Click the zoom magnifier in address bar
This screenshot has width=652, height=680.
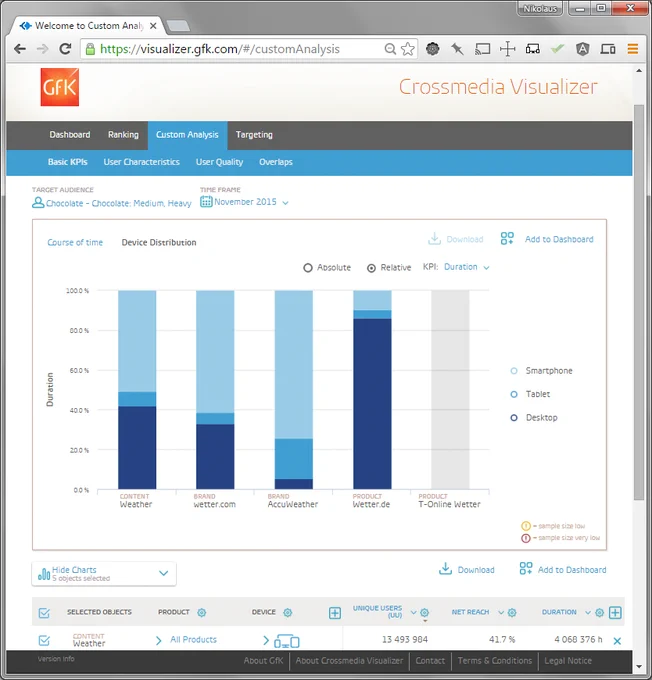tap(390, 49)
